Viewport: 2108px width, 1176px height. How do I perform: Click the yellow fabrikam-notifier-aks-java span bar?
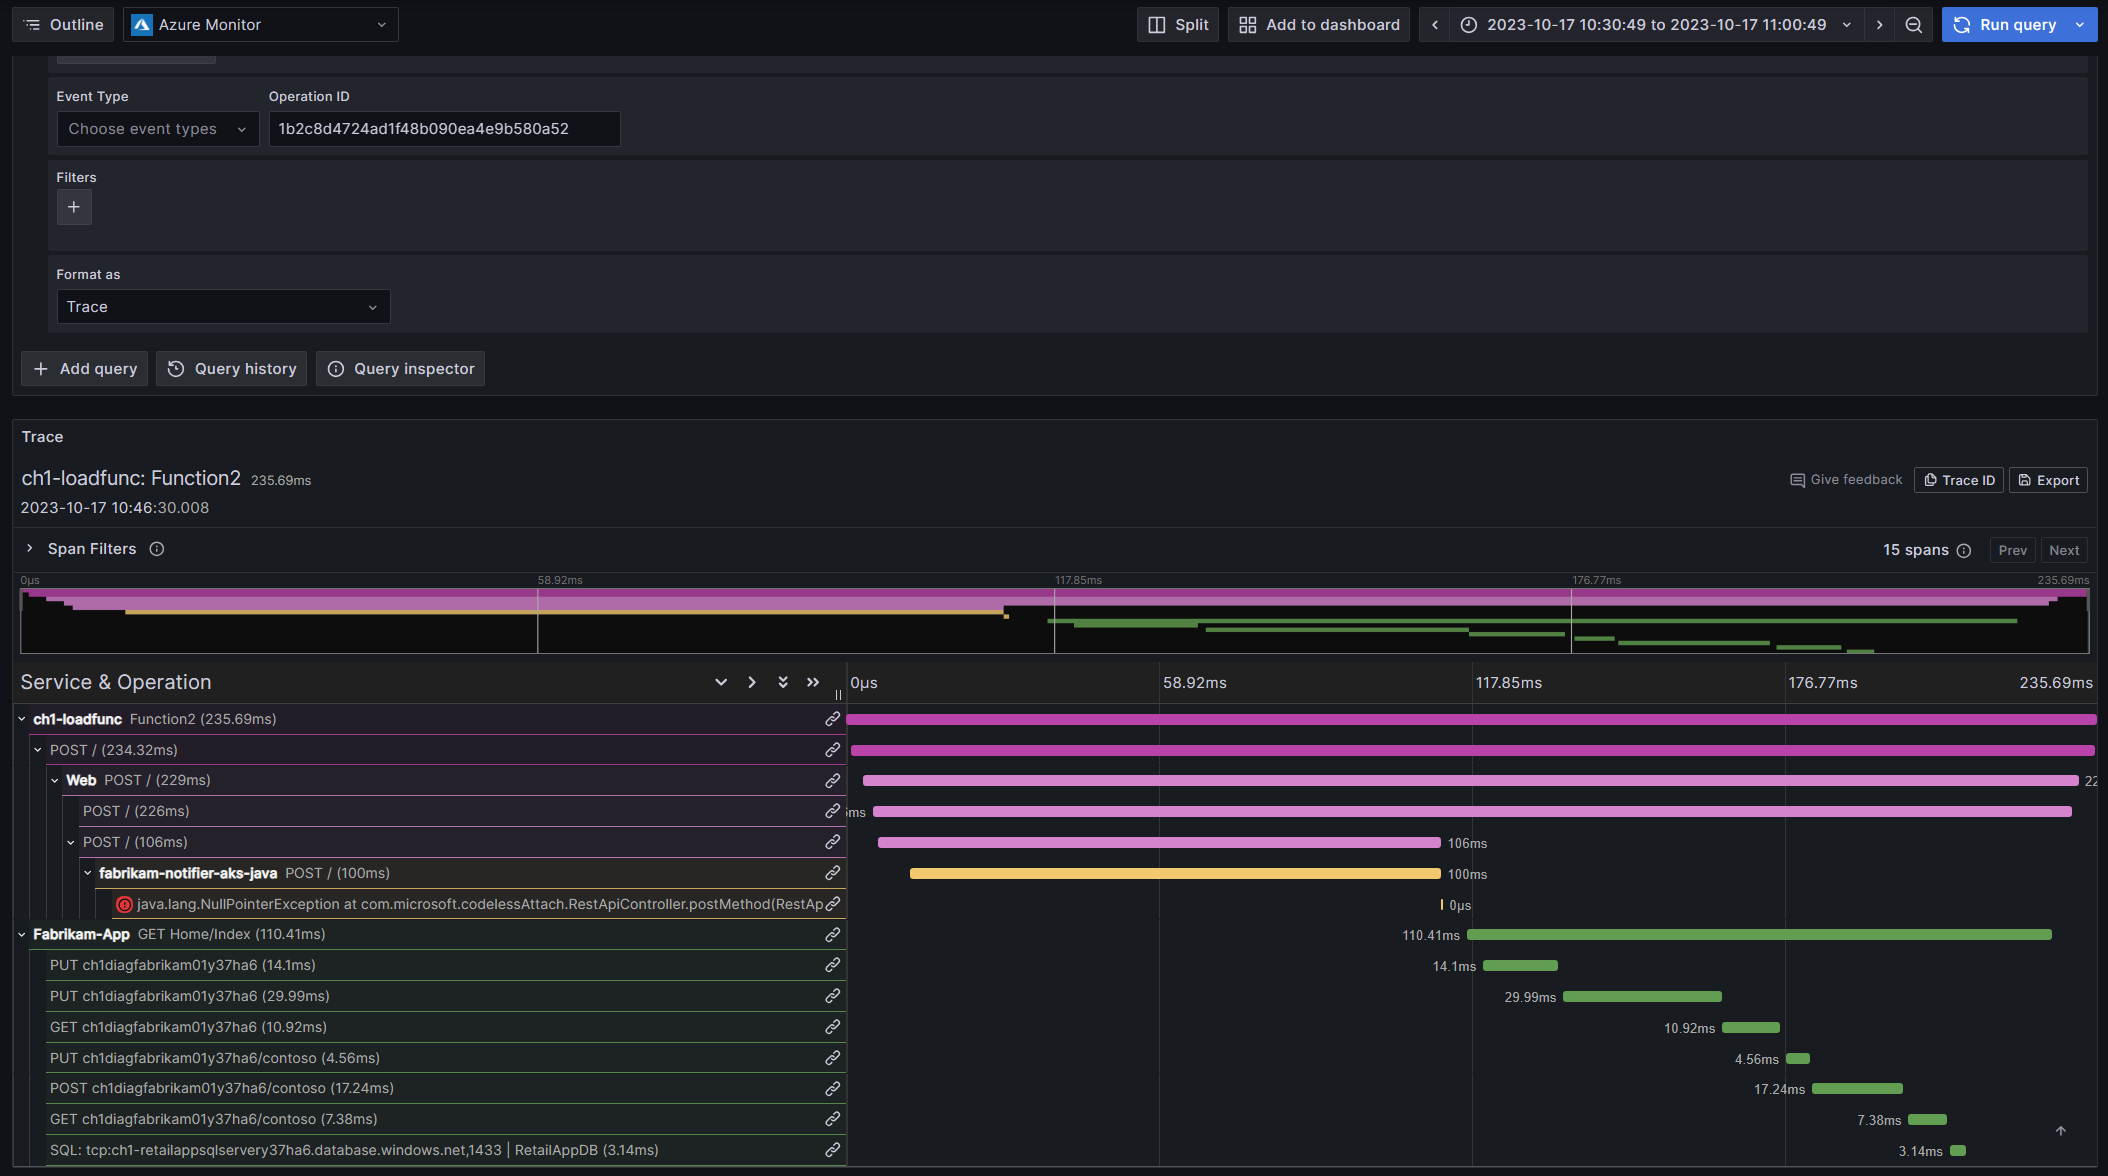coord(1174,874)
